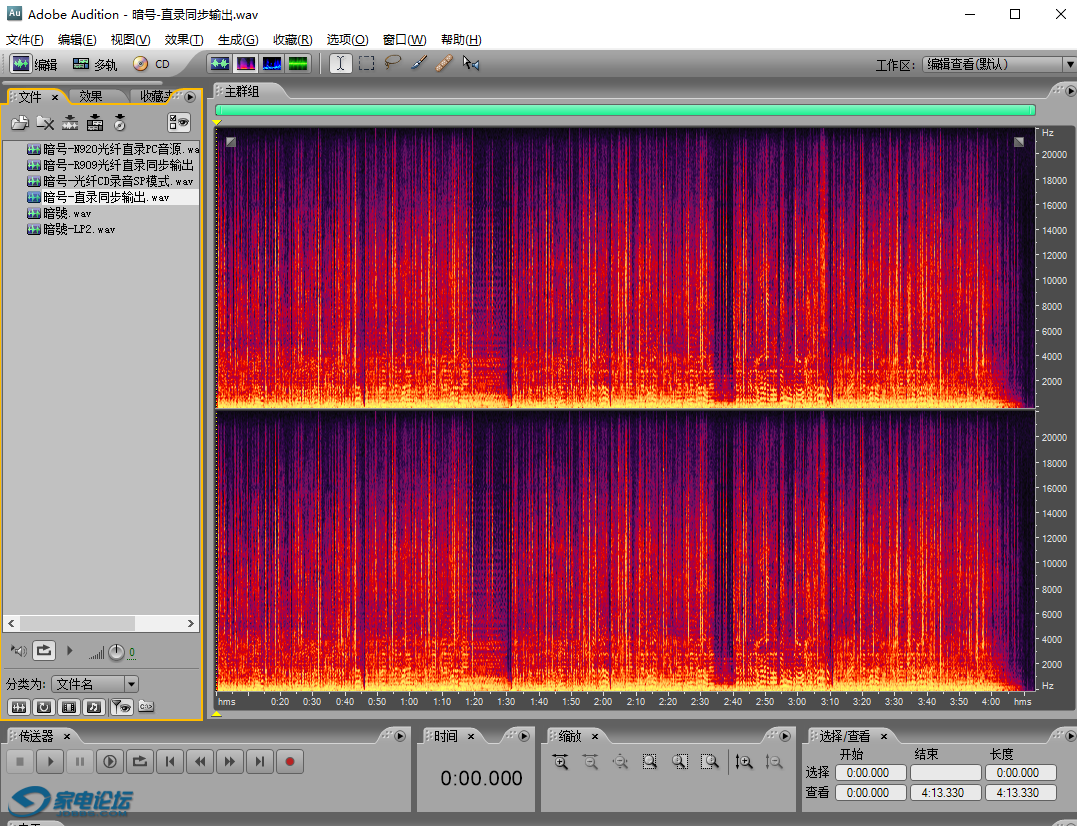
Task: Click Import File folder icon in Files panel
Action: coord(20,123)
